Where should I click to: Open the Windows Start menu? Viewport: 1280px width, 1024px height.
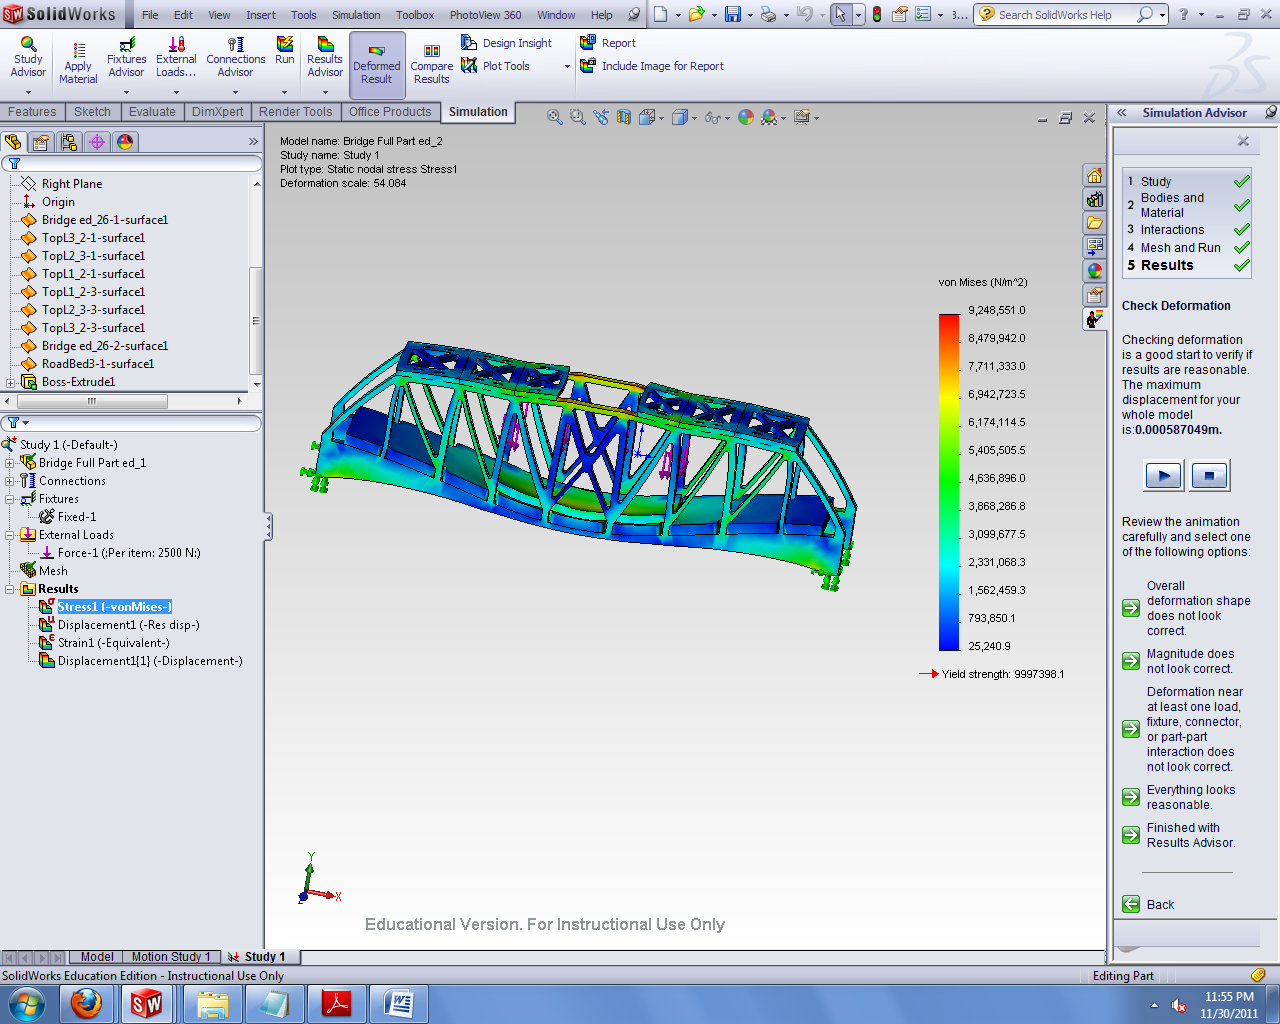click(26, 1003)
